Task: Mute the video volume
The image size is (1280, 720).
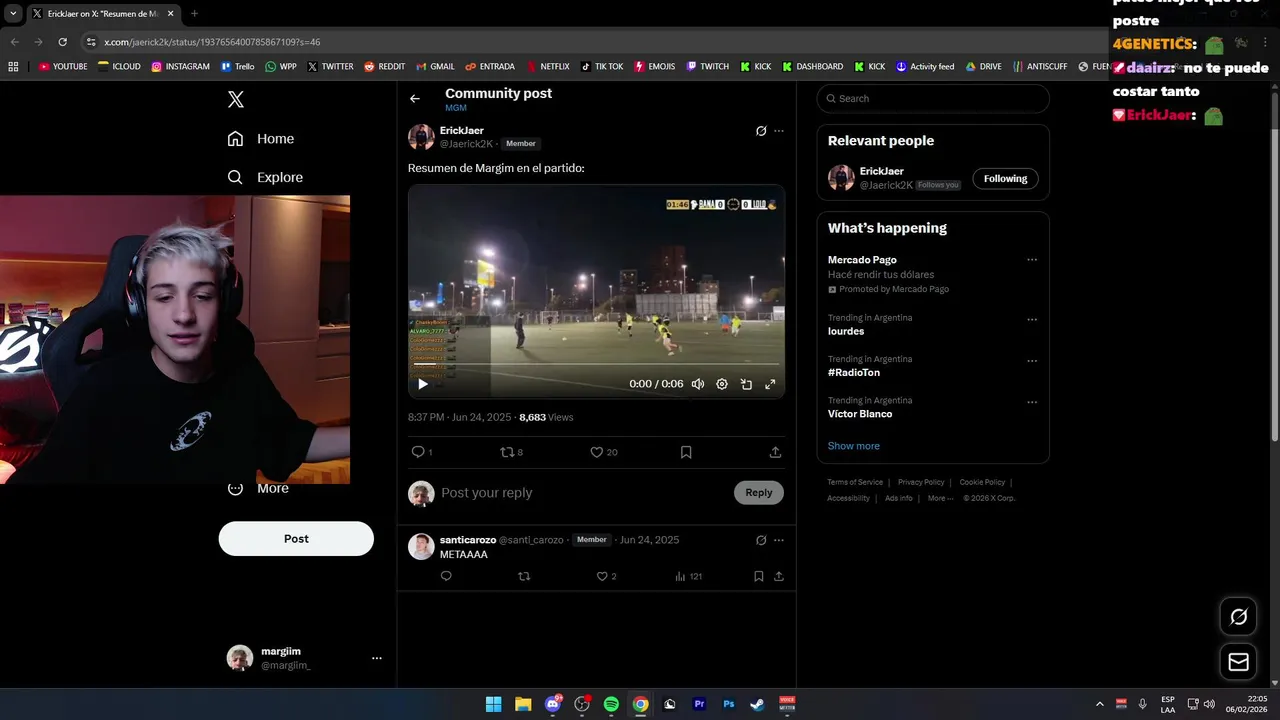Action: click(x=698, y=384)
